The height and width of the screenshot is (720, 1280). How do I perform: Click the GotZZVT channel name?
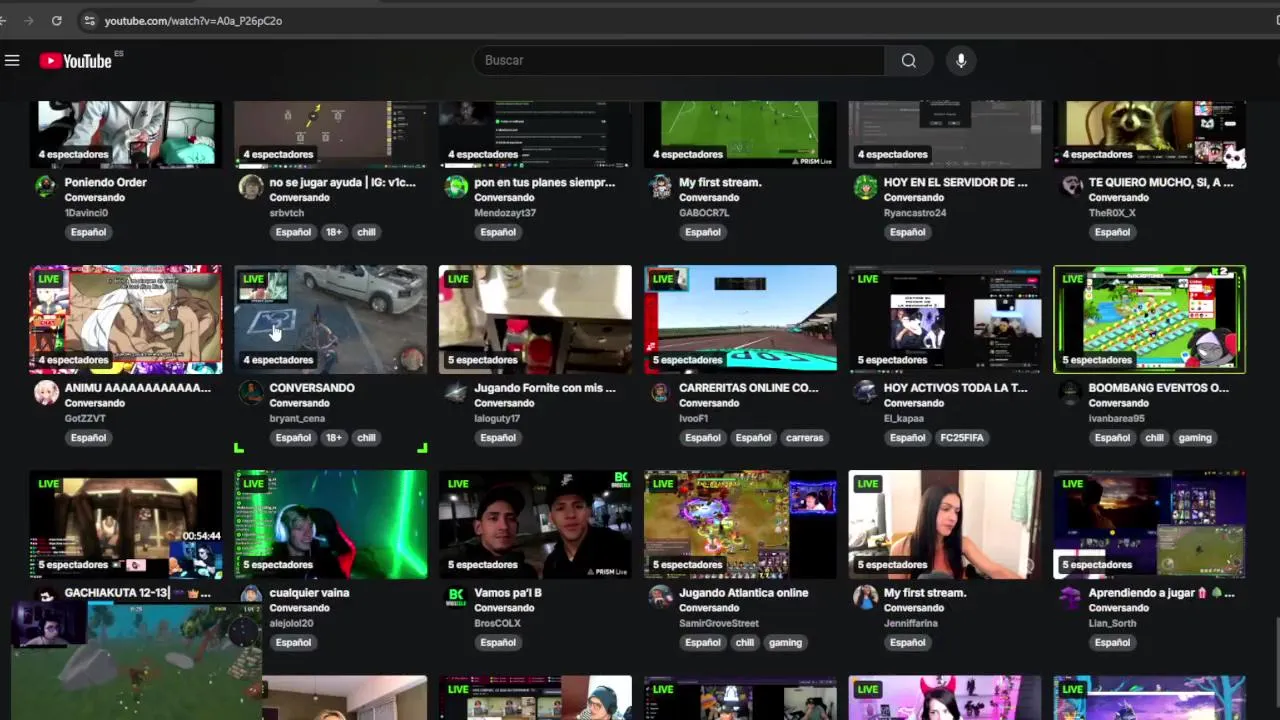84,418
